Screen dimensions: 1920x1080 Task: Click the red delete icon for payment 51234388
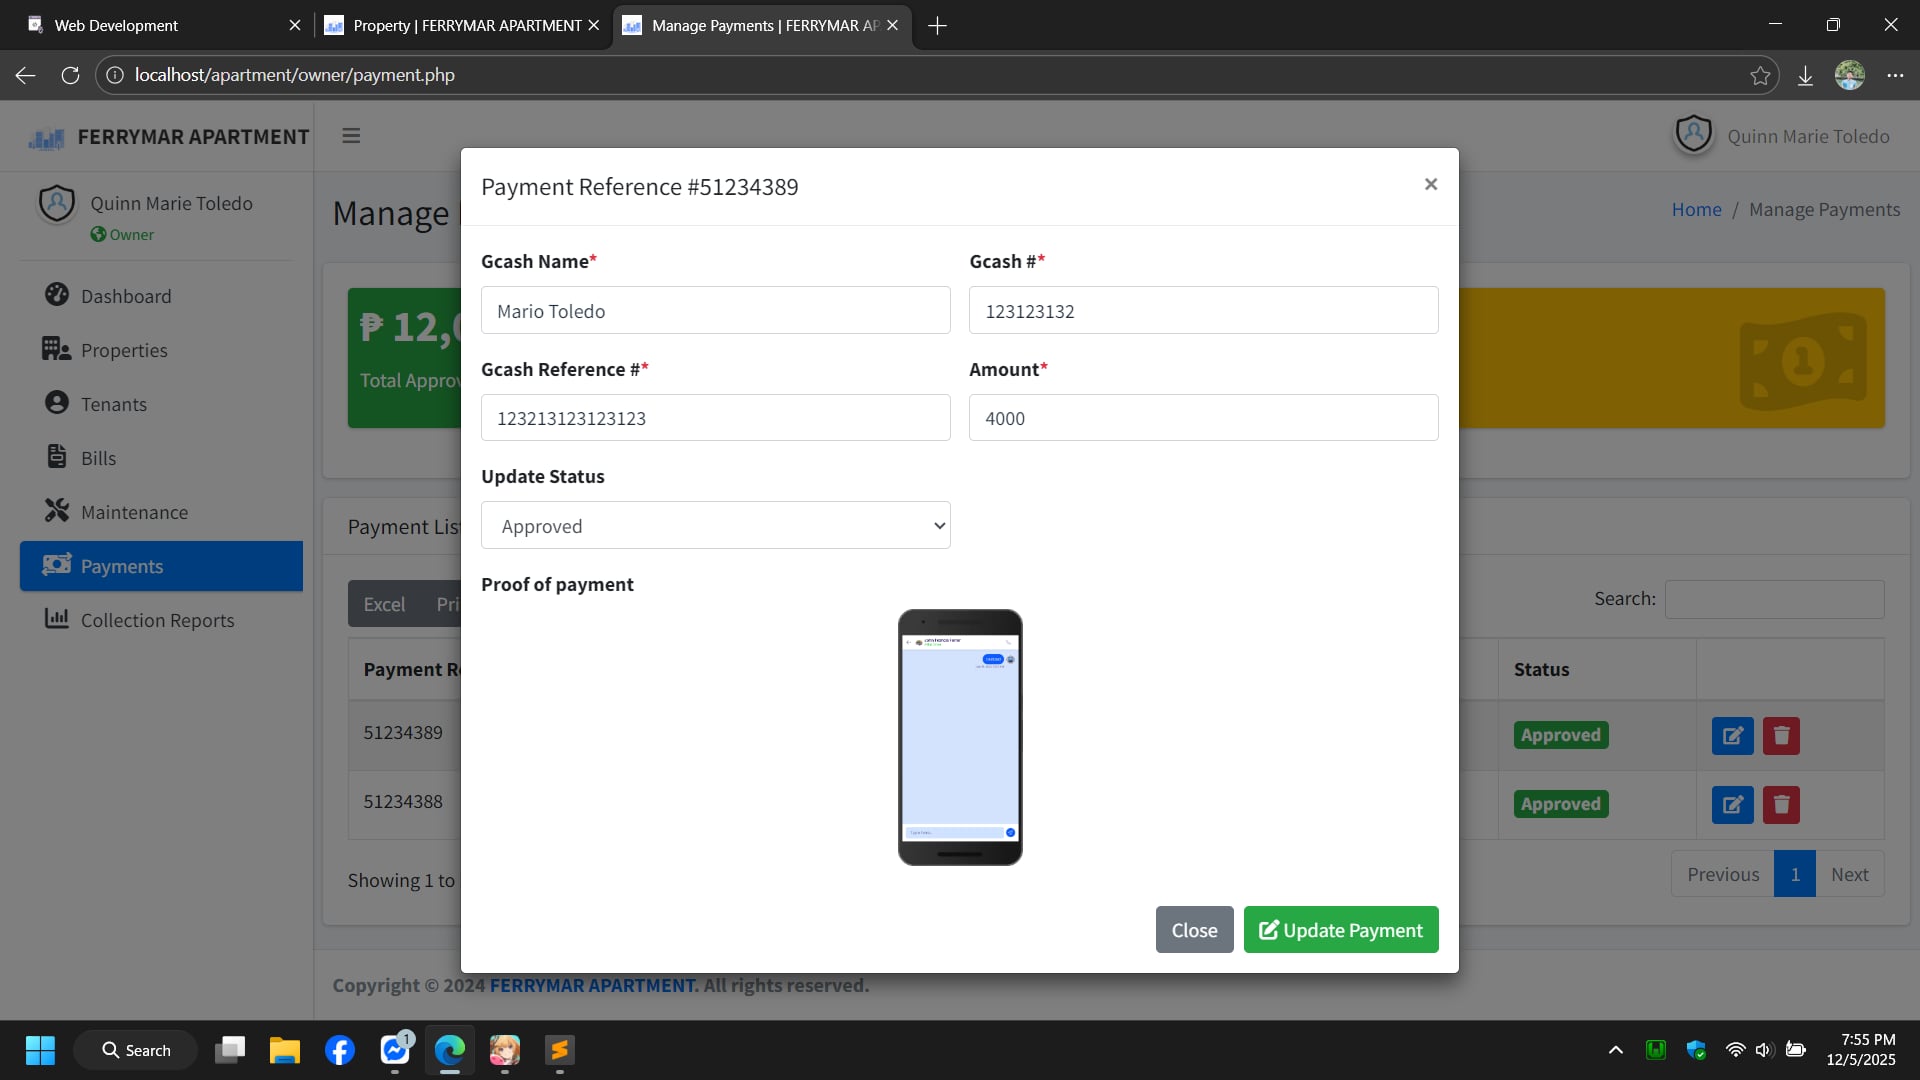1780,805
